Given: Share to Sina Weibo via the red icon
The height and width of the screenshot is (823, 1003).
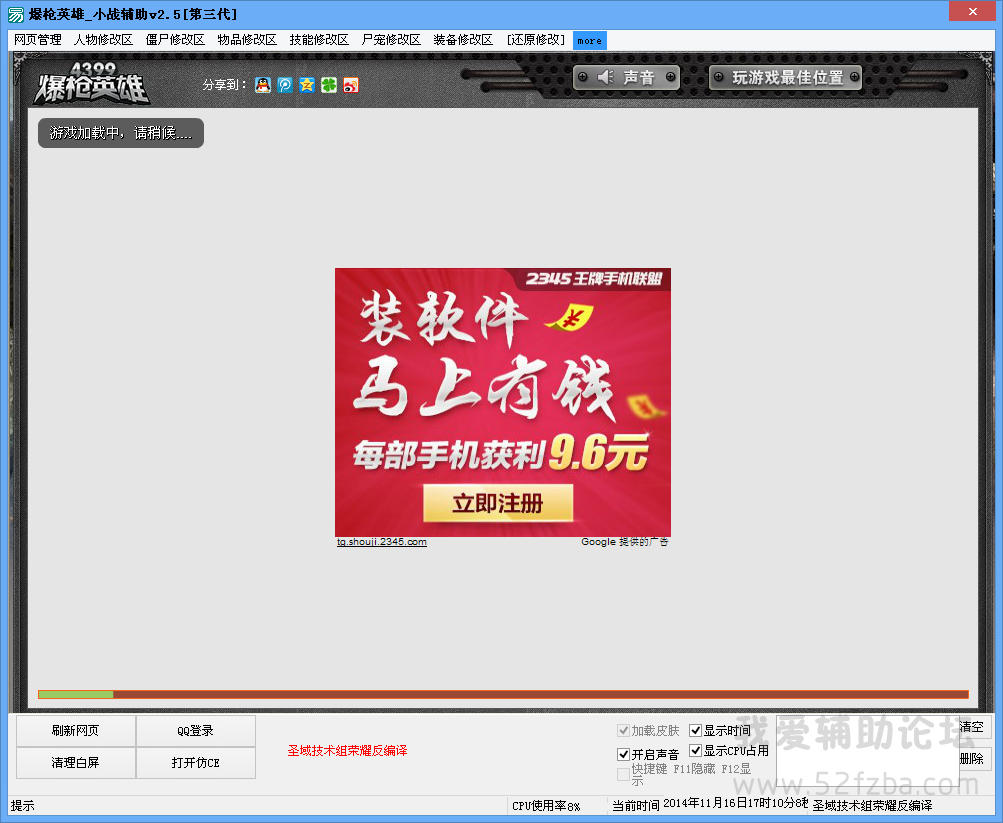Looking at the screenshot, I should [351, 85].
